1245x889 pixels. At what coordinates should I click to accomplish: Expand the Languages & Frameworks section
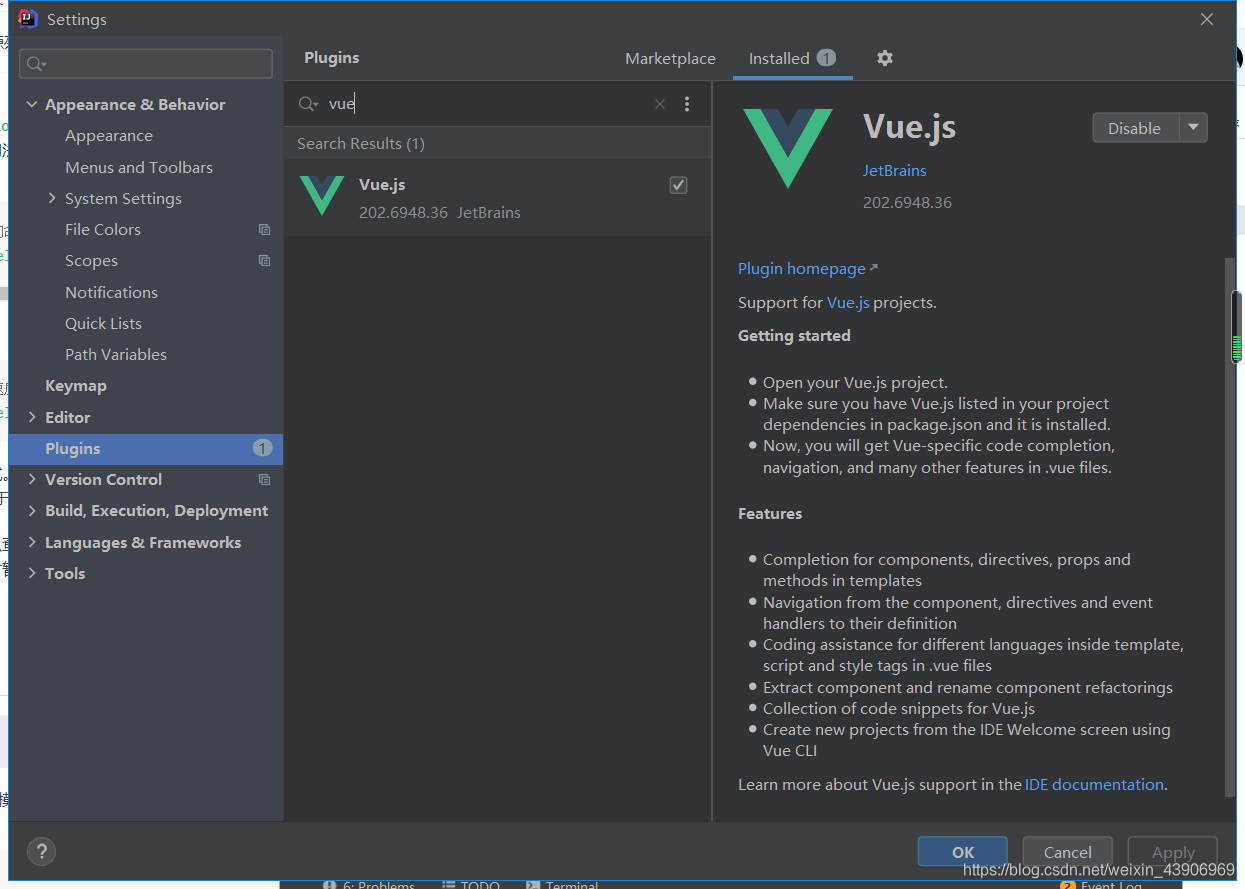click(32, 542)
